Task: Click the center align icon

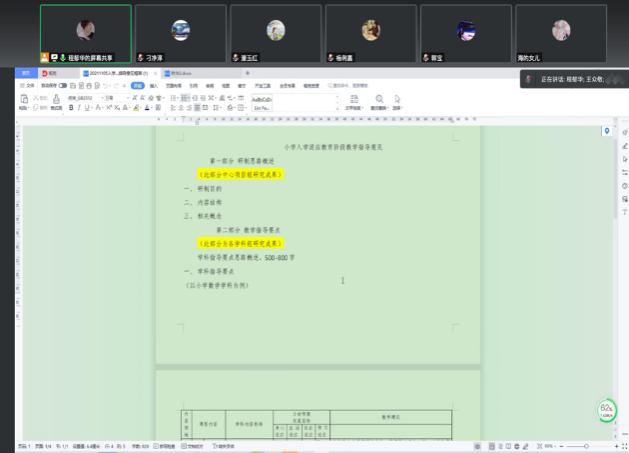Action: [181, 108]
